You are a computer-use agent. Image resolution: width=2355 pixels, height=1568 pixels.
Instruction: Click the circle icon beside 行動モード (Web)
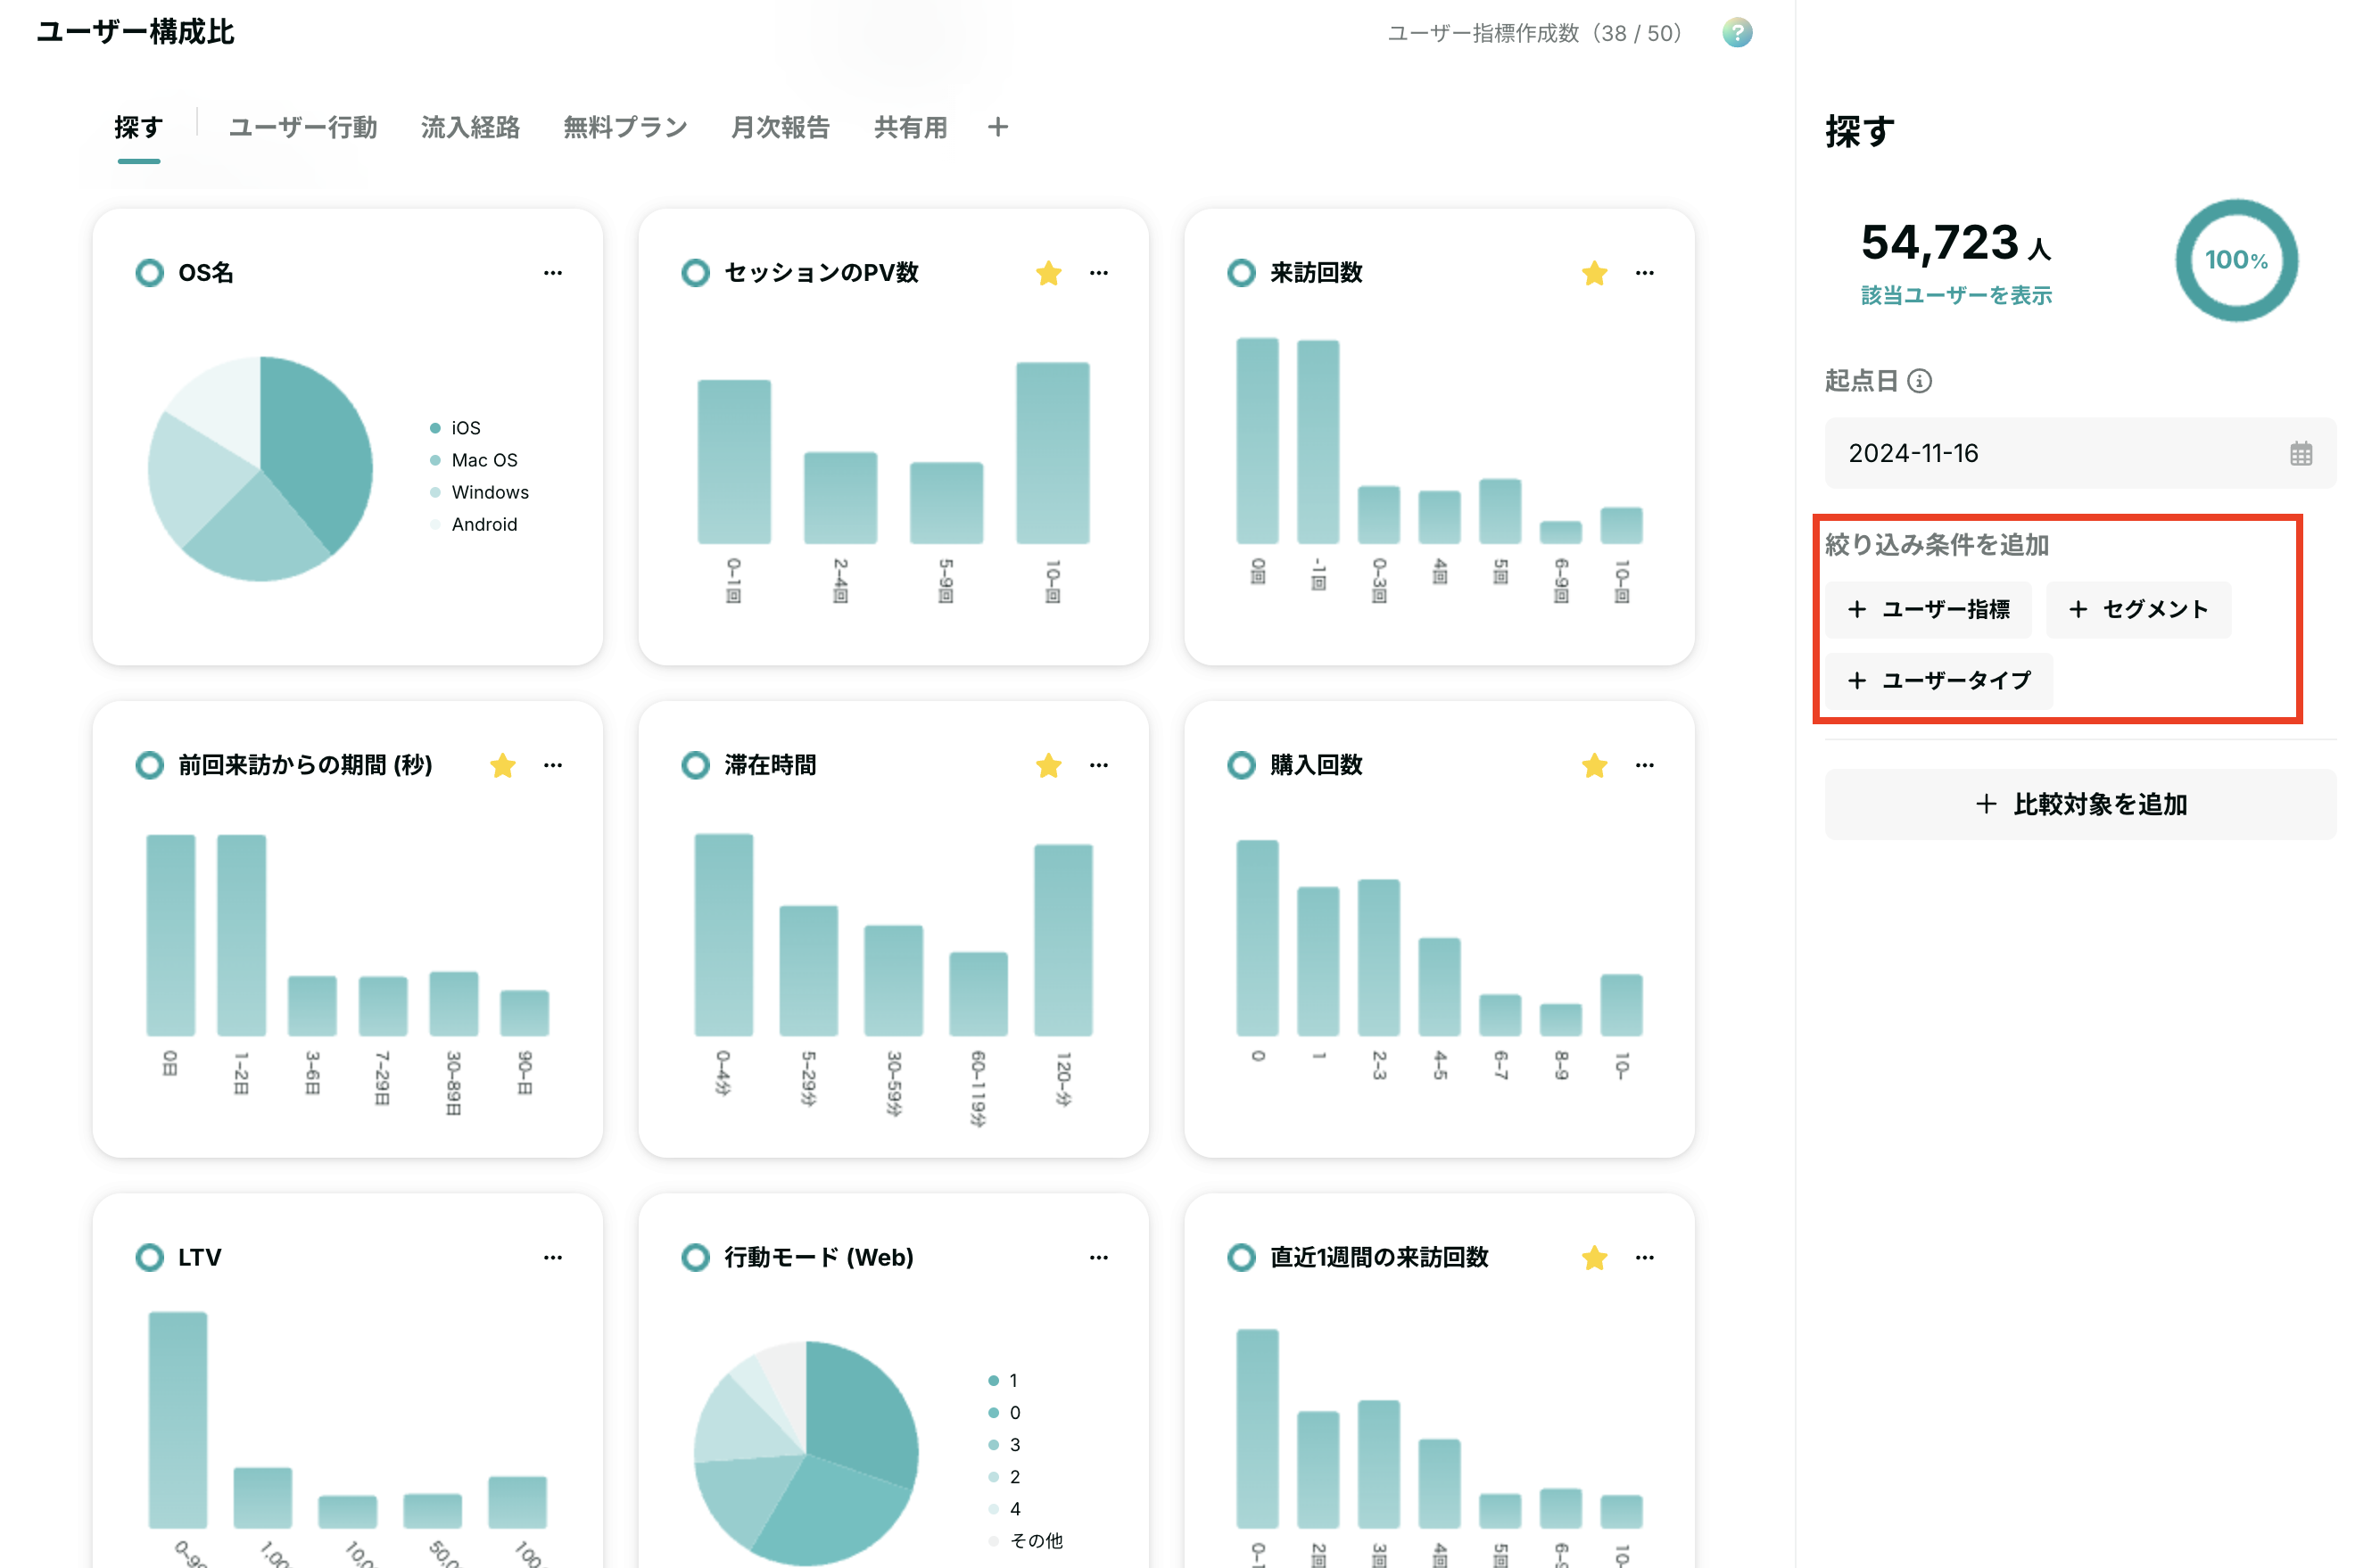(x=696, y=1257)
